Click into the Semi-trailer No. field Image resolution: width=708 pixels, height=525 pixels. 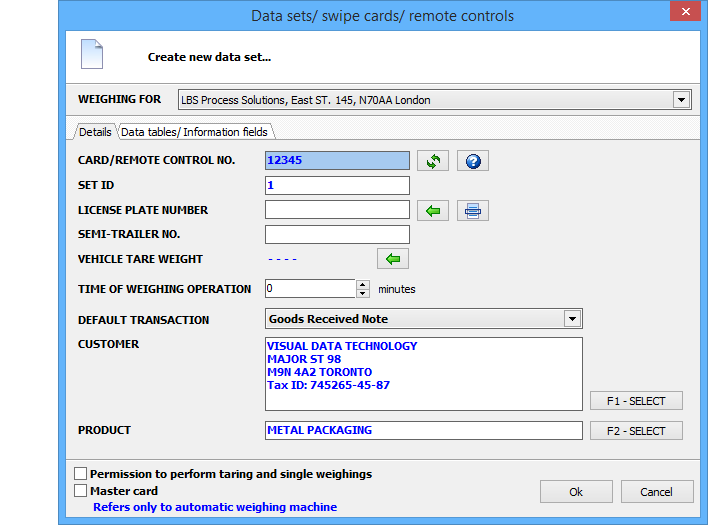pyautogui.click(x=337, y=235)
